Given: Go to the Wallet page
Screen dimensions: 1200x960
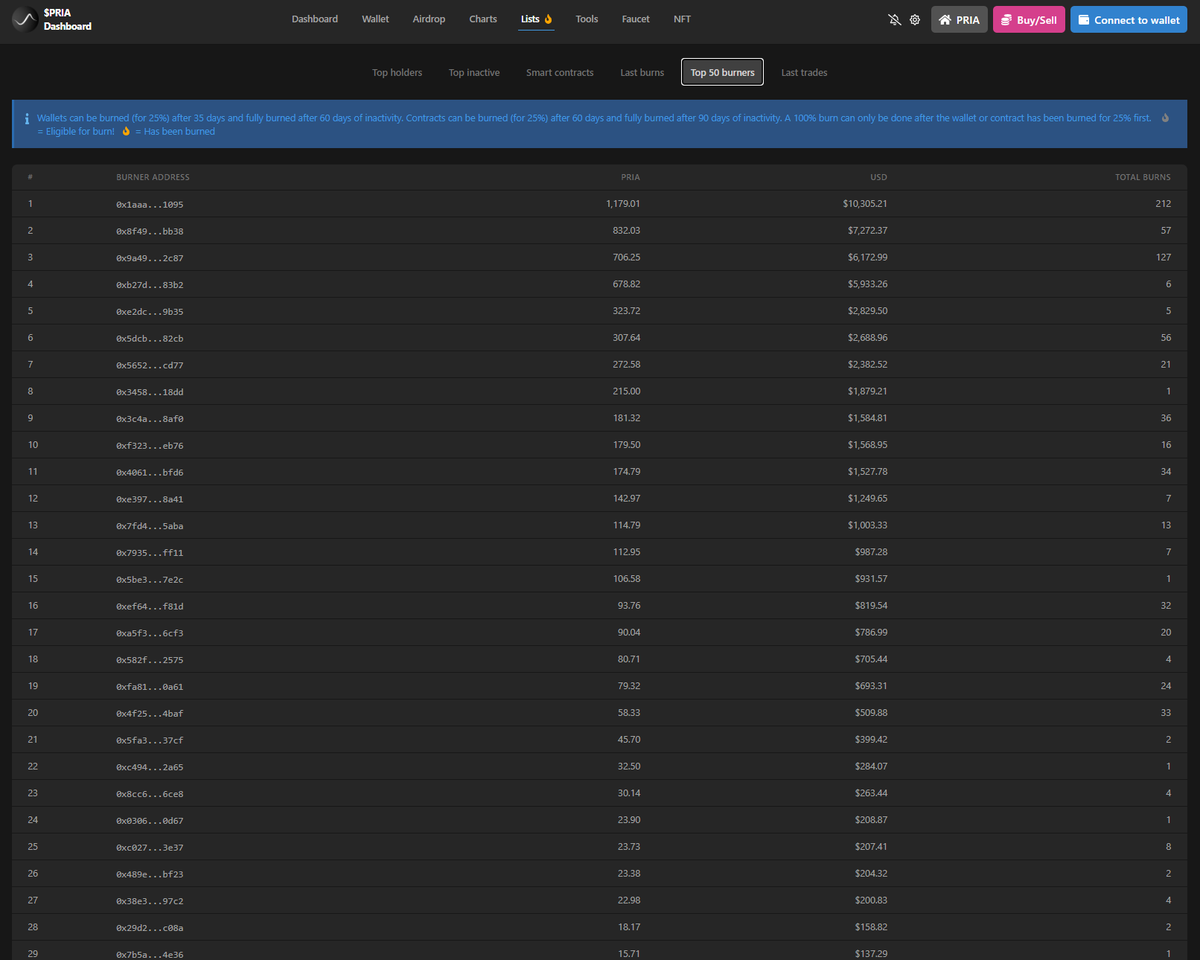Looking at the screenshot, I should (375, 19).
